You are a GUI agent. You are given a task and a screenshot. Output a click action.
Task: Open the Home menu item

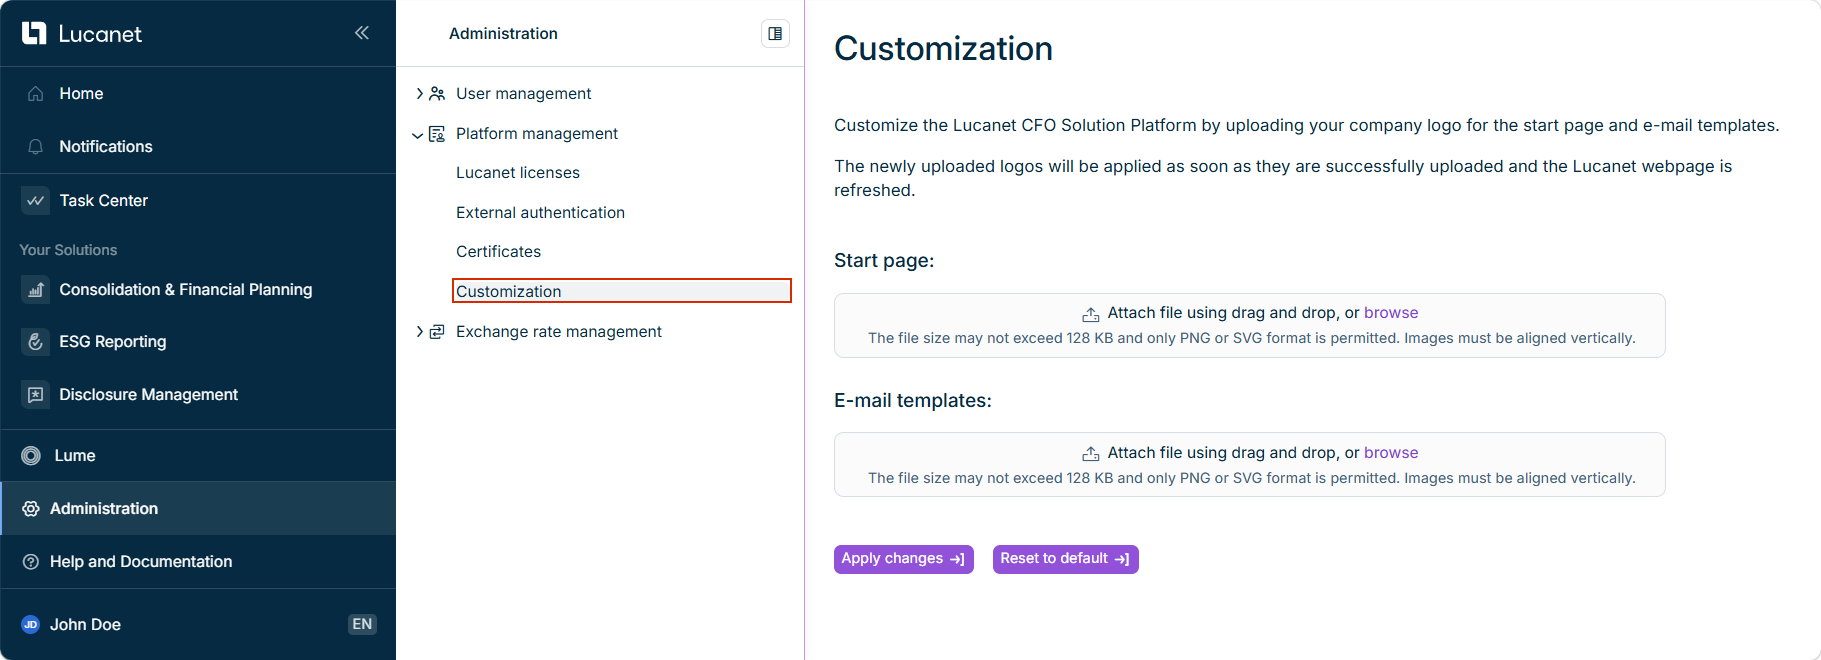(198, 94)
